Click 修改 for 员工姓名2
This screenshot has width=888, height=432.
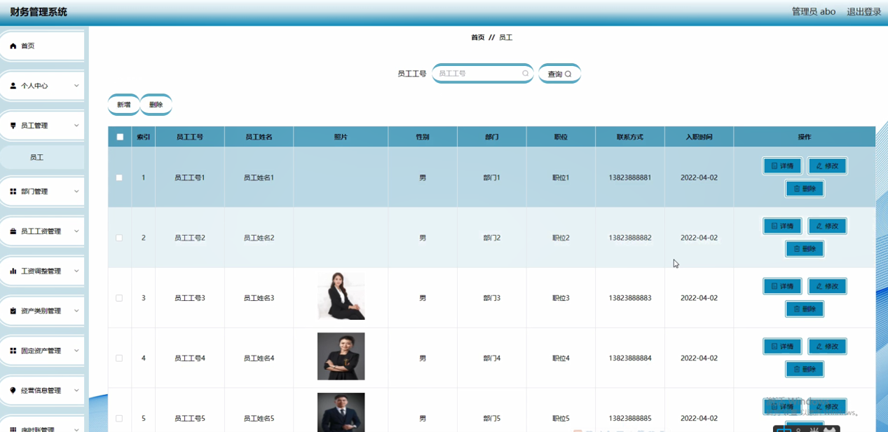point(827,226)
